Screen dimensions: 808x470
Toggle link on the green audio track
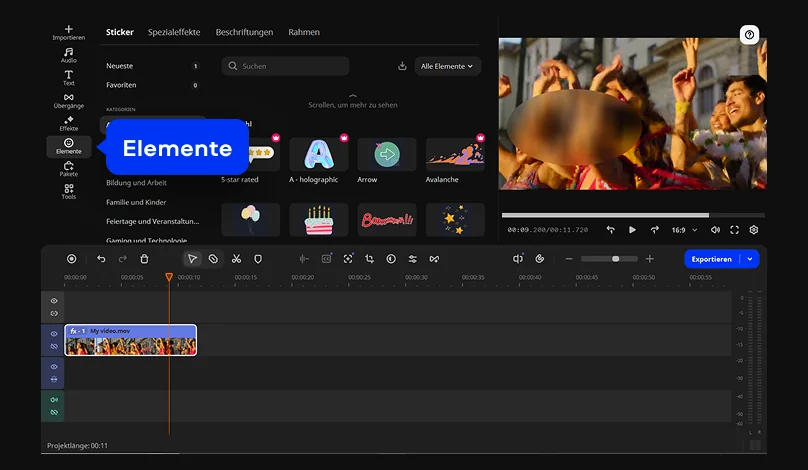point(54,412)
